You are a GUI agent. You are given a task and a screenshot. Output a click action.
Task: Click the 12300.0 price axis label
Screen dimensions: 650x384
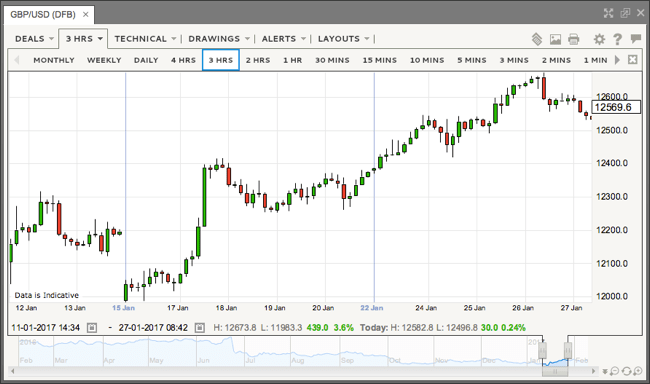(612, 196)
